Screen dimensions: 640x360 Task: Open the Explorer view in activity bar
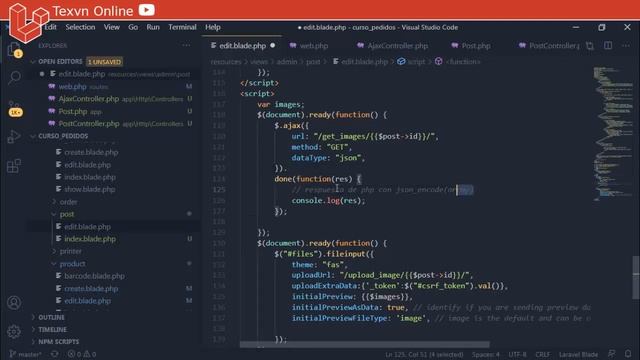[14, 50]
